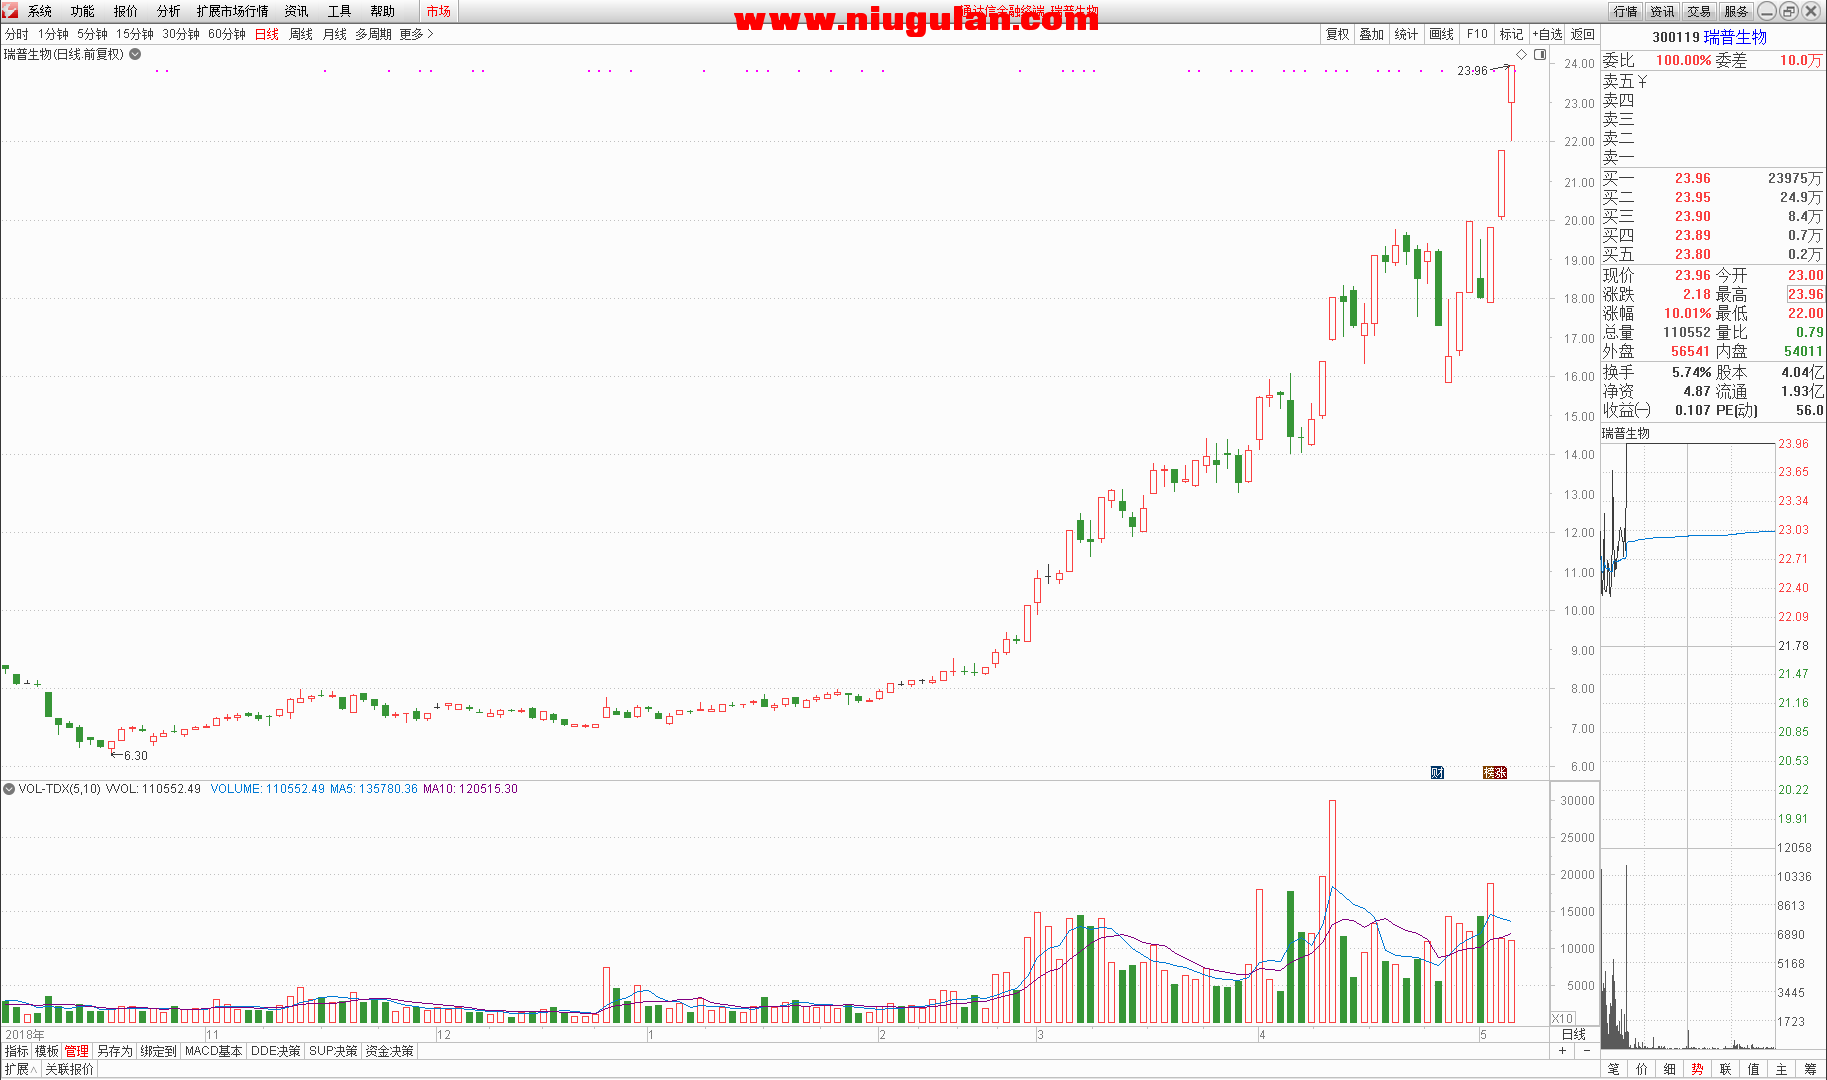Click the 榜杀 marker icon on chart

tap(1494, 772)
